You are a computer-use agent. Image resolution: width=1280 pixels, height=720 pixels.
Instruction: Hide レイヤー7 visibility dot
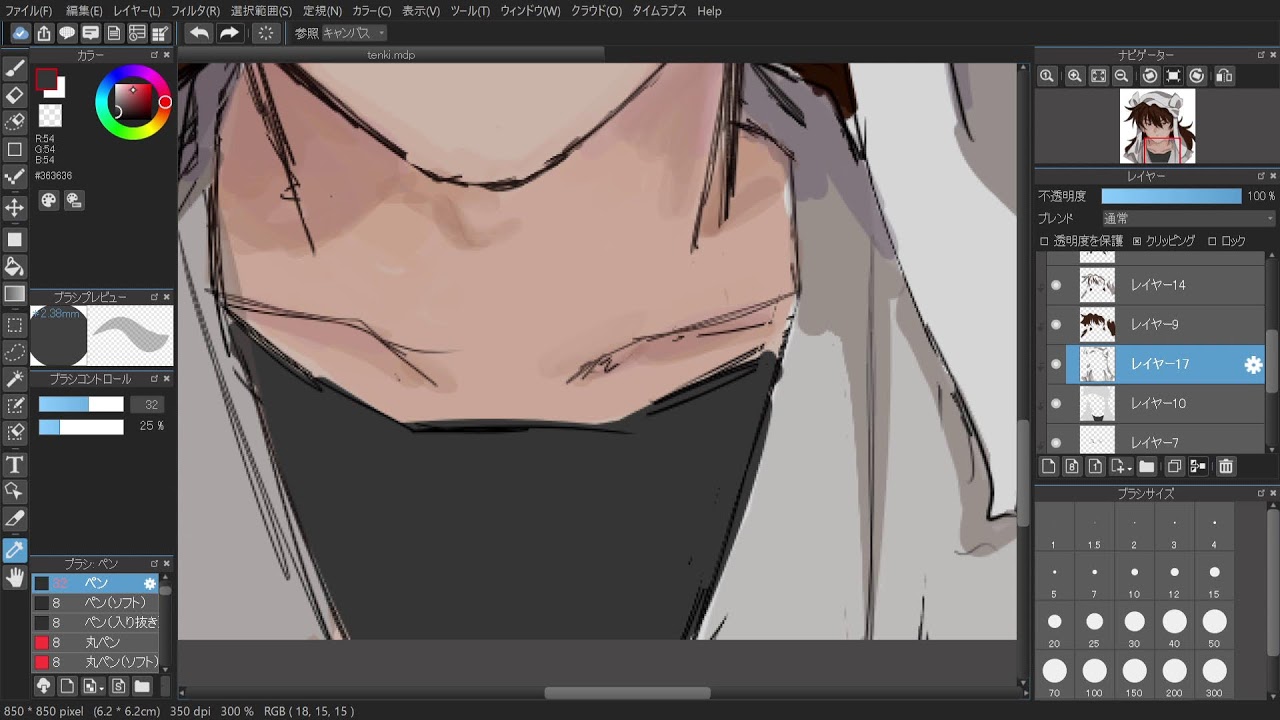pos(1055,442)
